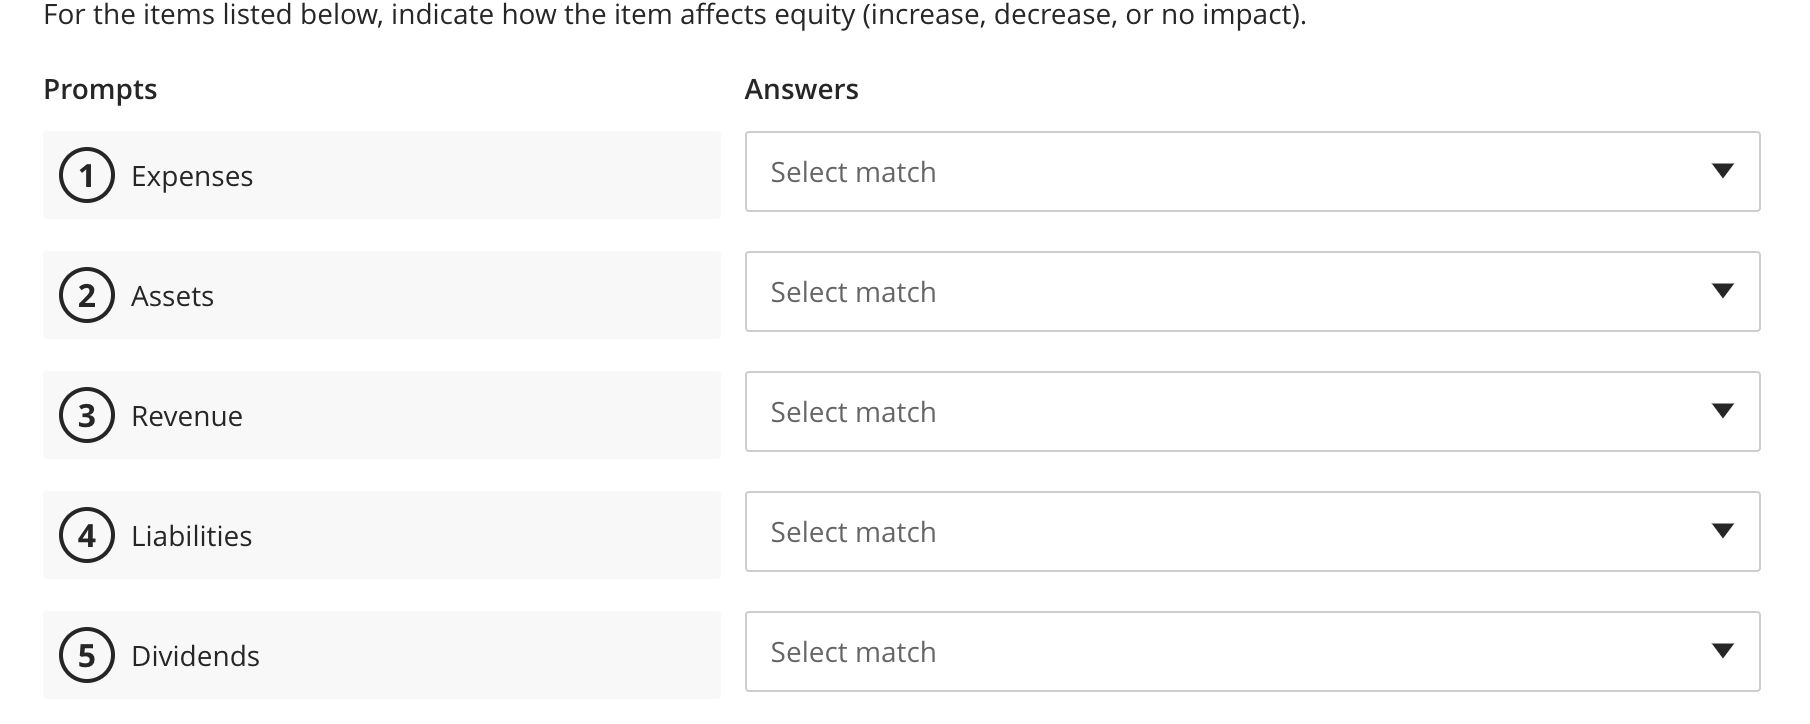Click the circled number 2 beside Assets

point(86,295)
